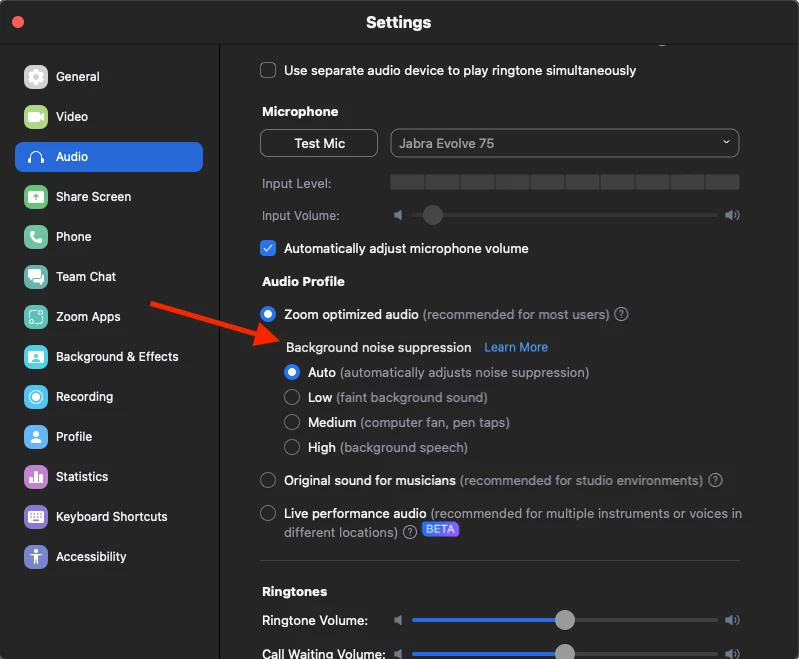Click the Call Waiting Volume slider handle
The width and height of the screenshot is (799, 659).
click(565, 652)
